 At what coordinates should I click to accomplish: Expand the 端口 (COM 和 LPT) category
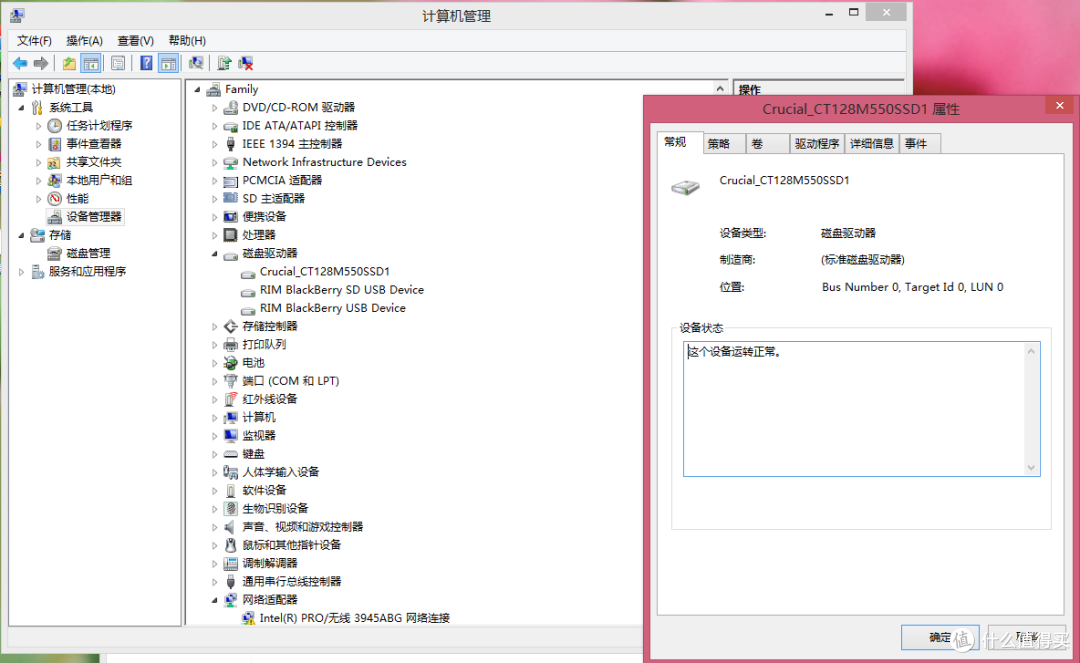tap(214, 381)
